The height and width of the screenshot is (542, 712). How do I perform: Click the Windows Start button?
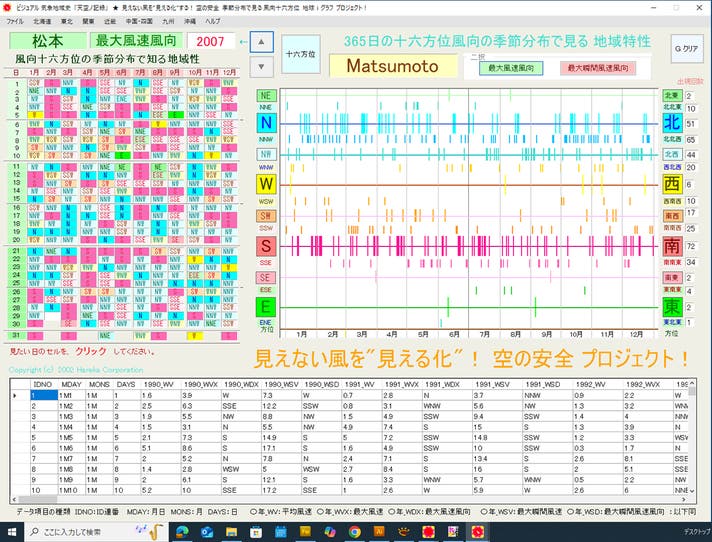[x=12, y=532]
